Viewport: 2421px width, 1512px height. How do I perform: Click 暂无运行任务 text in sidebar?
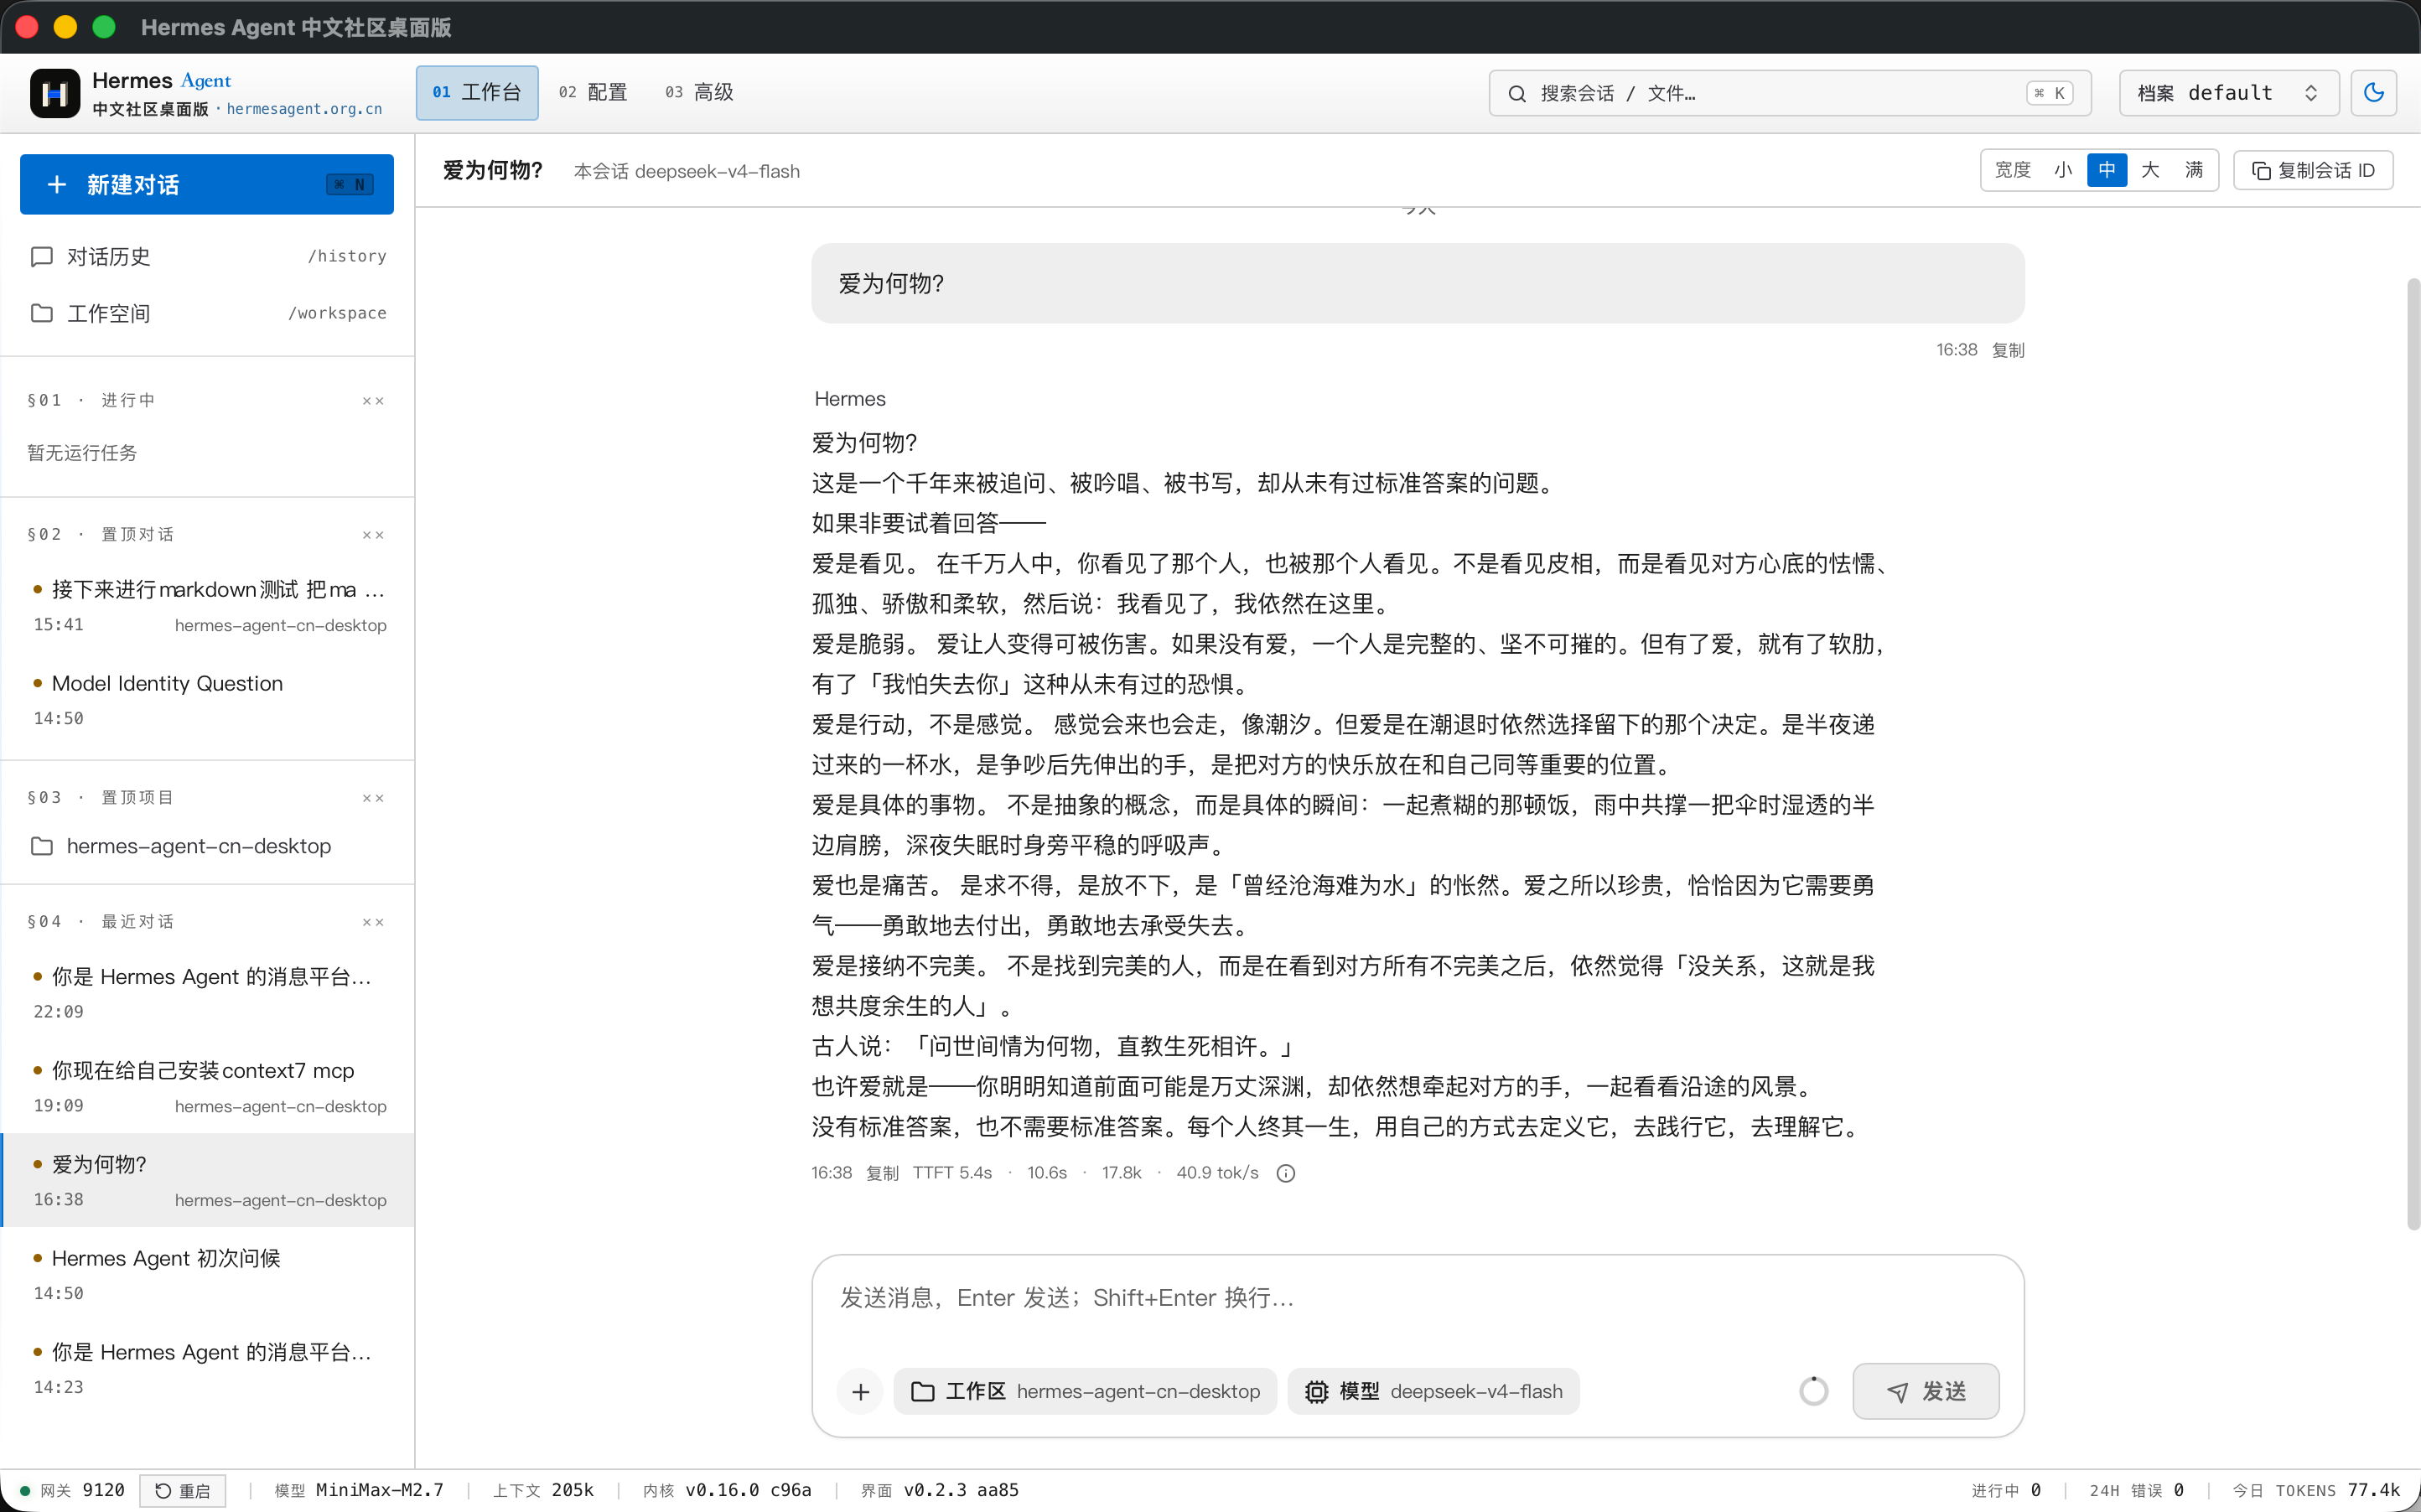tap(82, 453)
